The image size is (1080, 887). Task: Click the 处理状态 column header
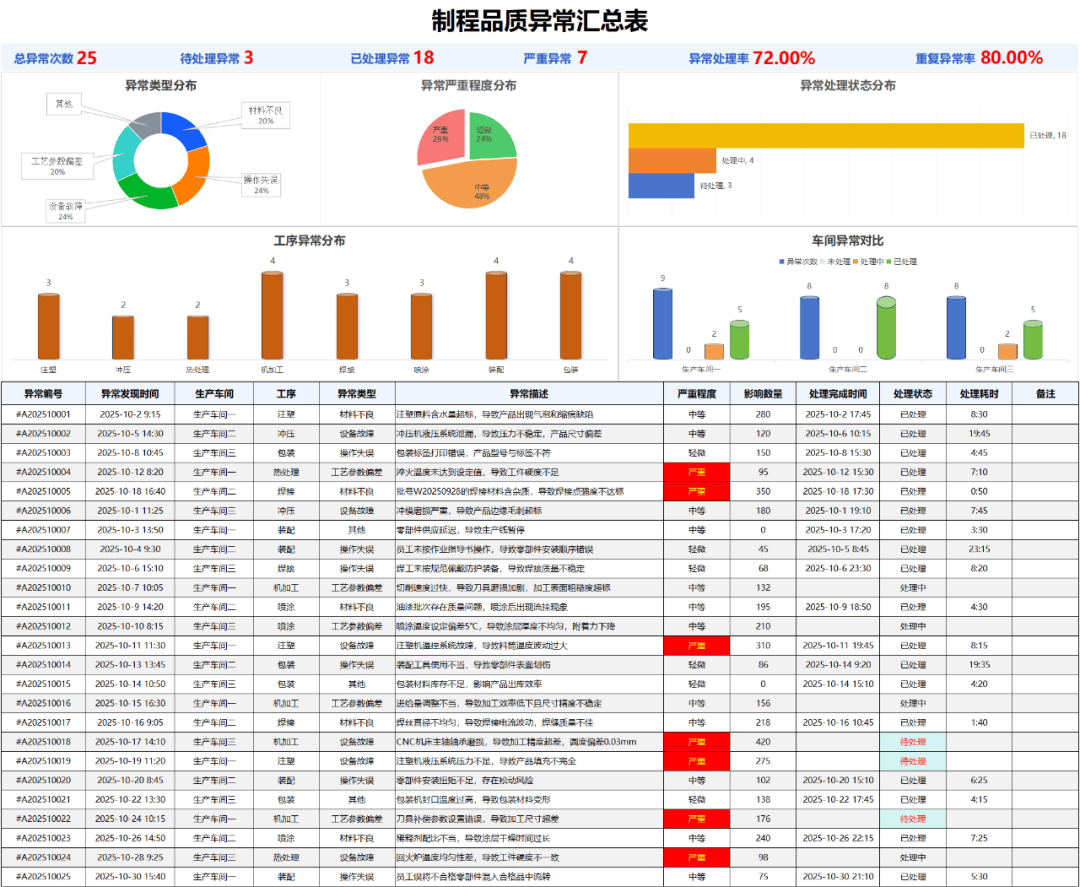point(912,394)
